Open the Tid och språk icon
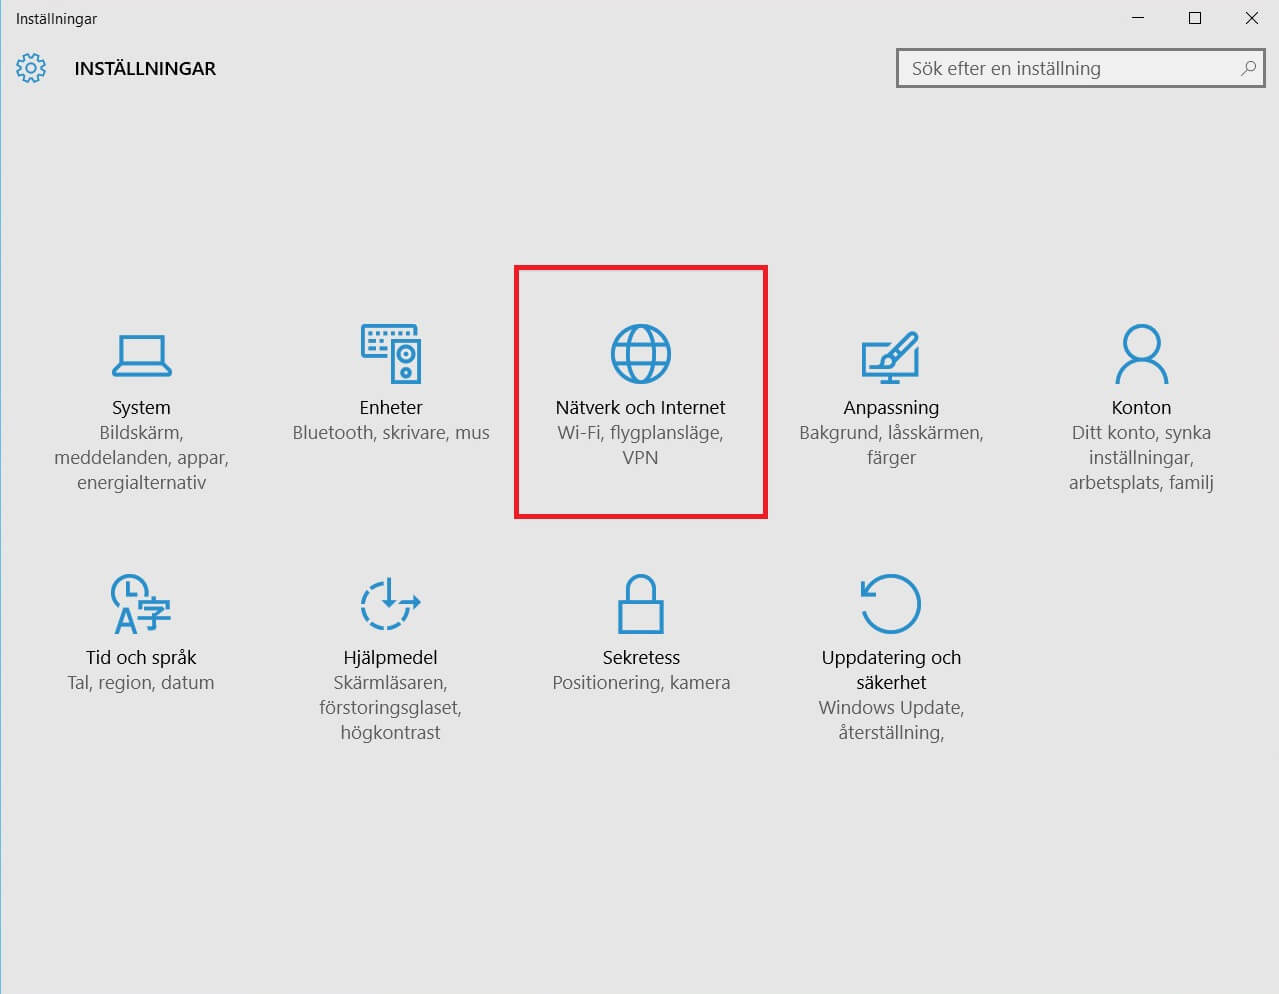The height and width of the screenshot is (994, 1279). click(x=141, y=604)
